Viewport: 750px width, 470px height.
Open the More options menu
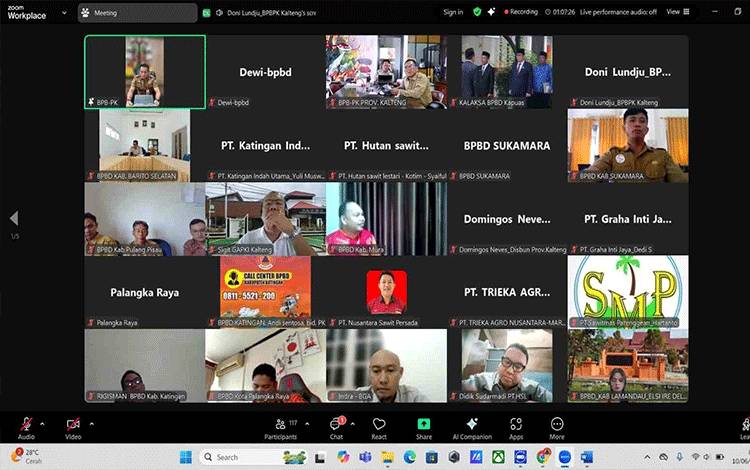557,428
